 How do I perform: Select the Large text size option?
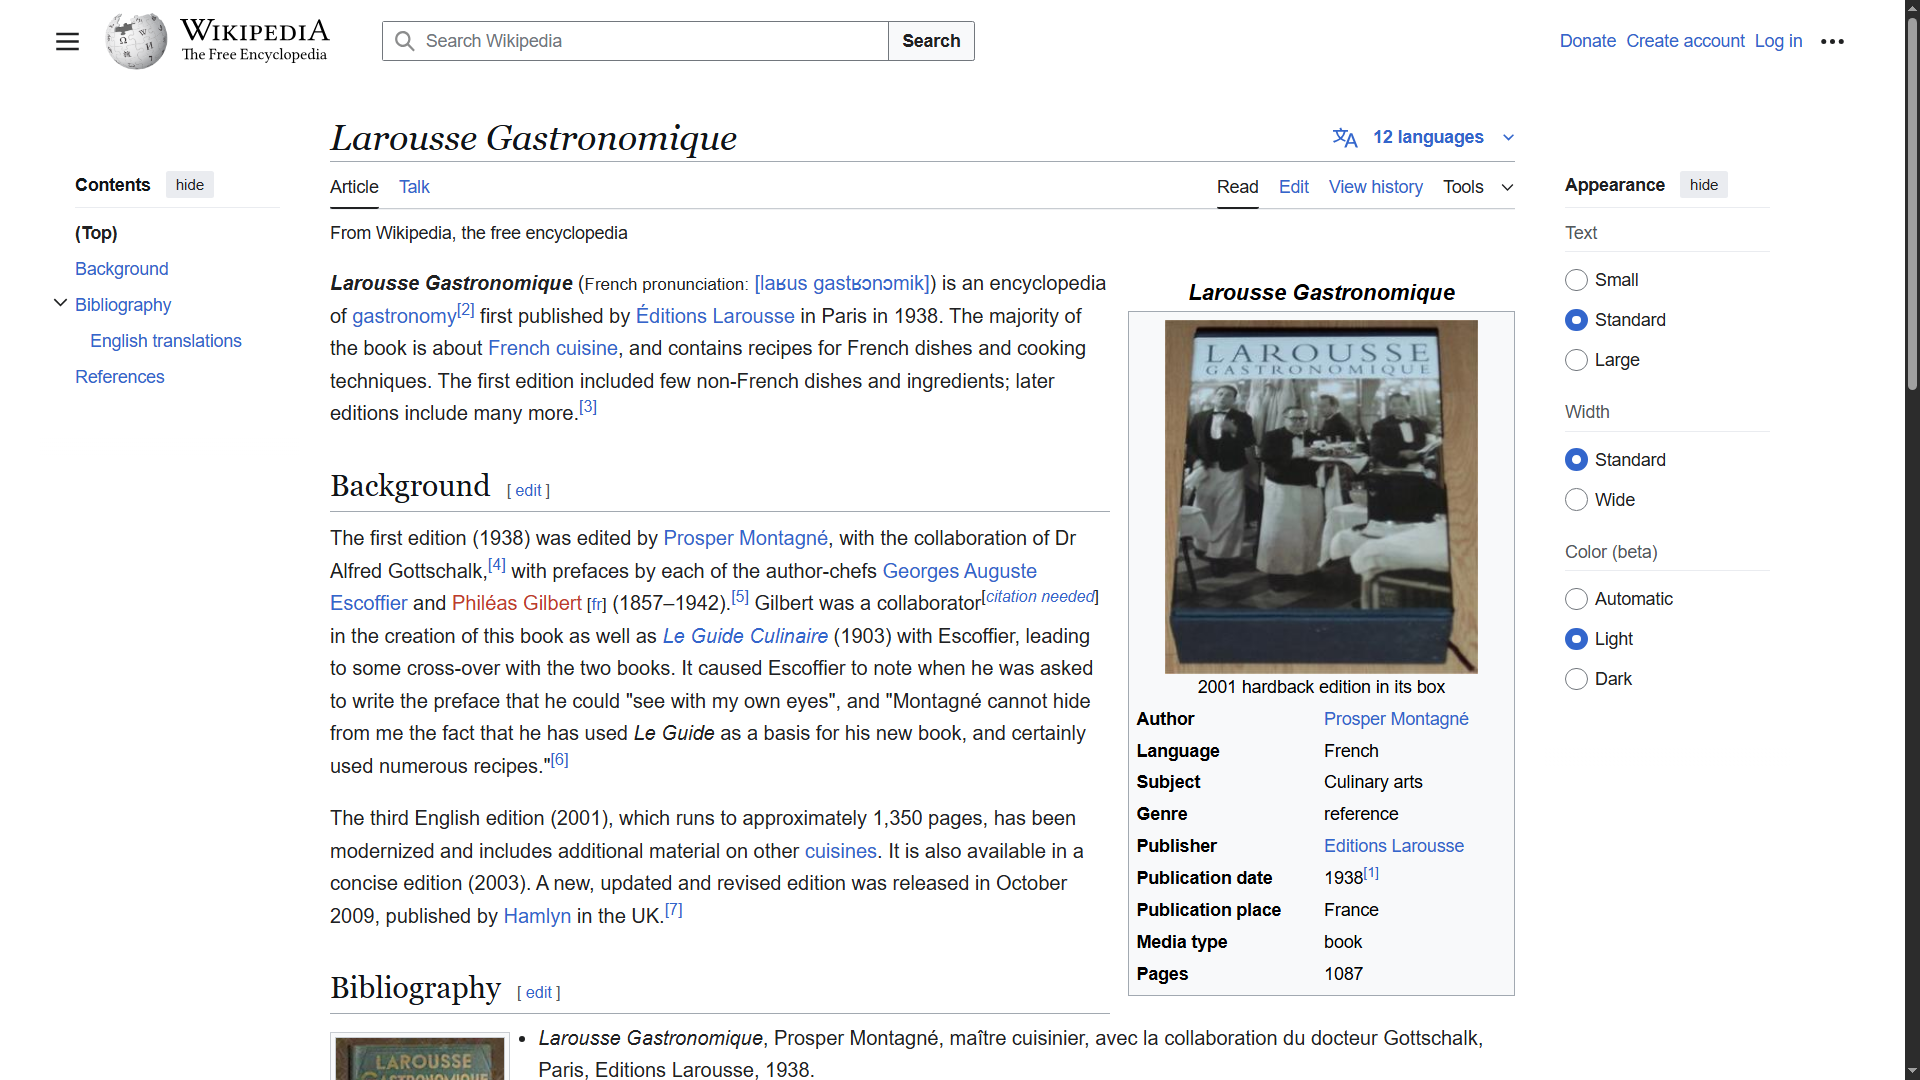click(1576, 360)
